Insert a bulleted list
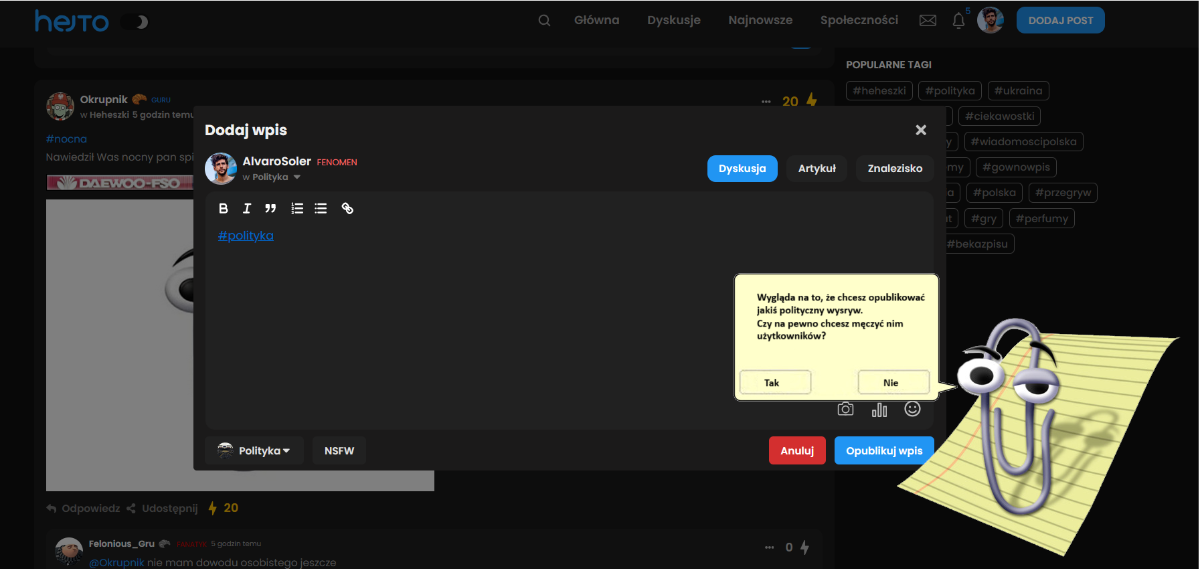The height and width of the screenshot is (569, 1200). 321,208
